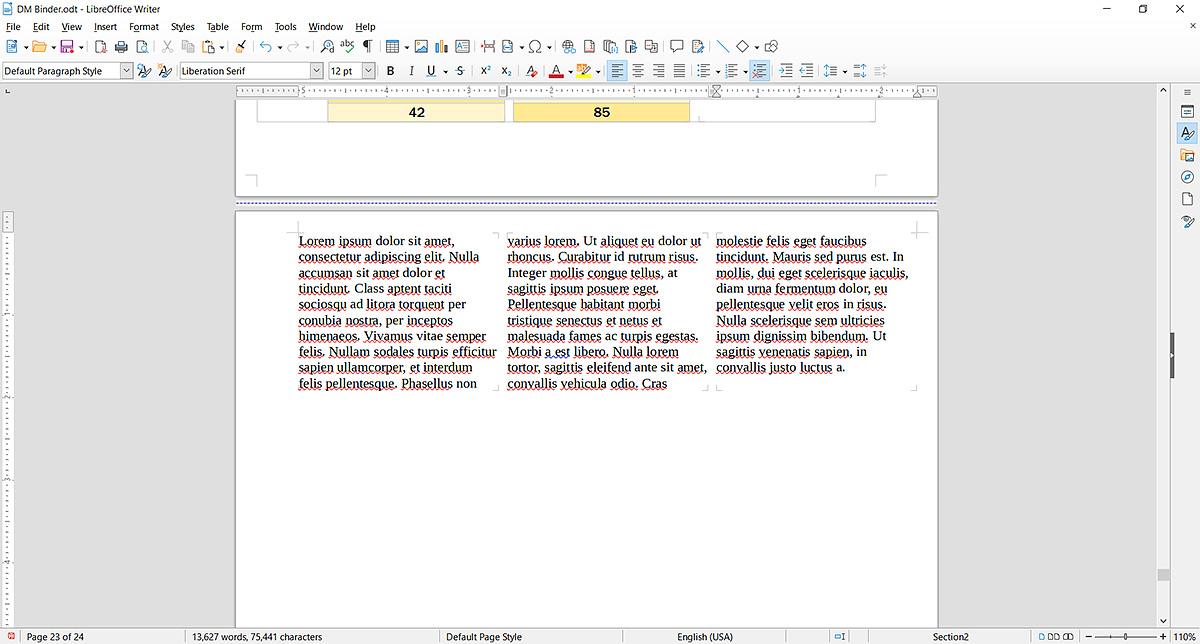The image size is (1200, 644).
Task: Click the Undo arrow
Action: (x=265, y=46)
